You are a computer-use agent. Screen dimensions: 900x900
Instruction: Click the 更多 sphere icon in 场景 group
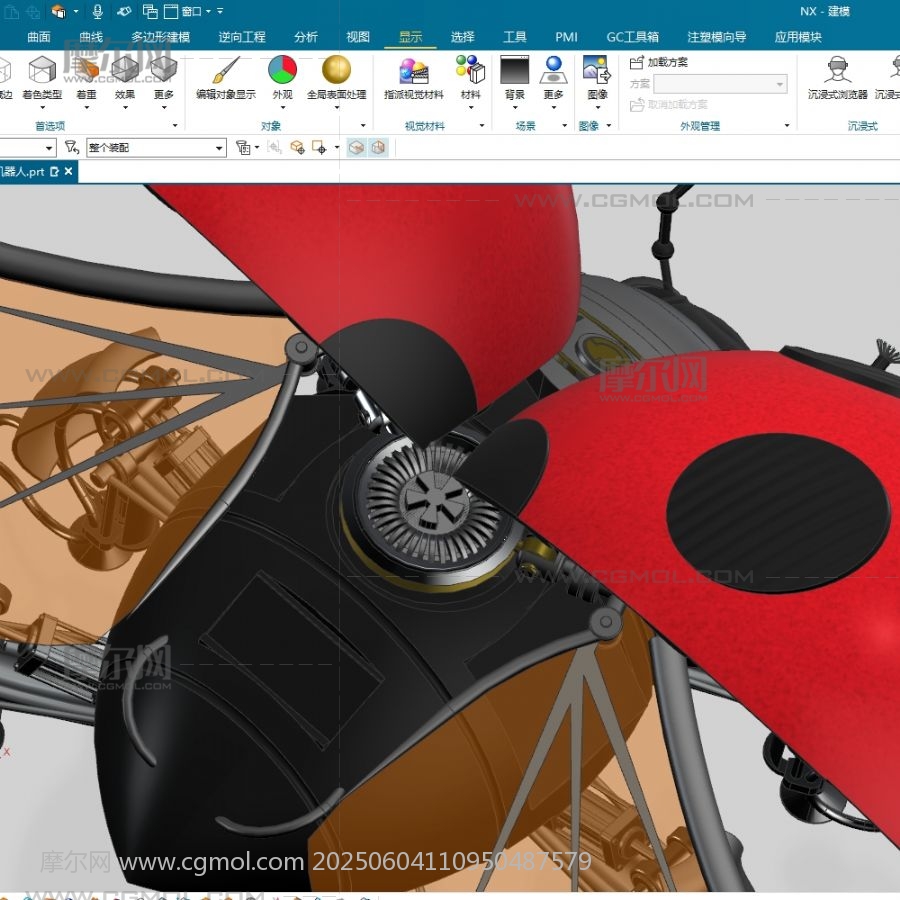coord(553,69)
